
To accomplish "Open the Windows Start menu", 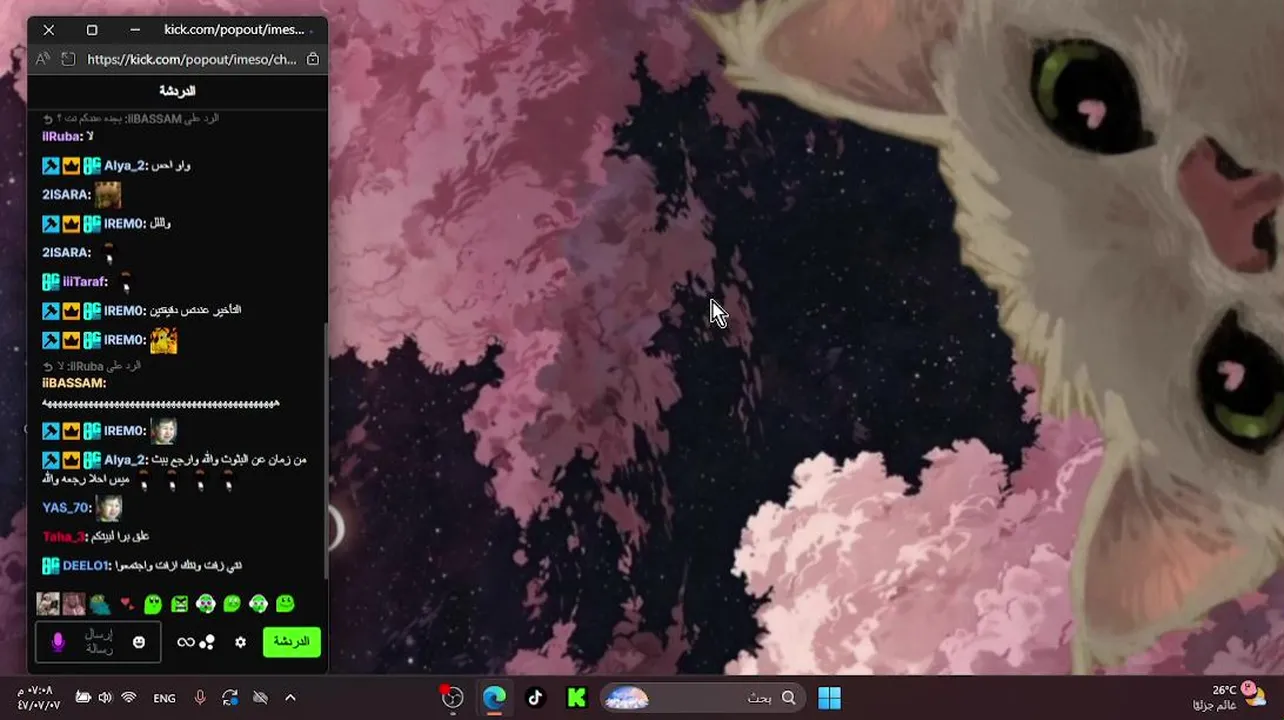I will click(829, 698).
